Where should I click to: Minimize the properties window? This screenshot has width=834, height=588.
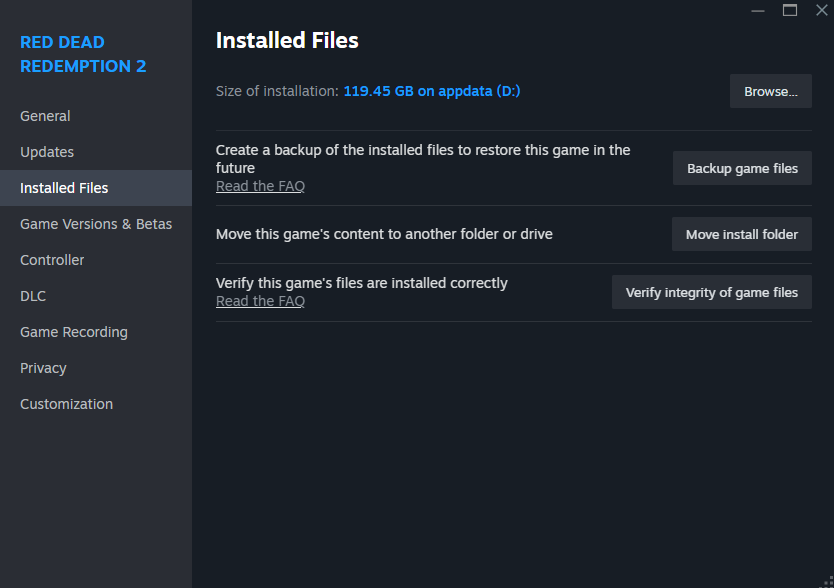pos(759,10)
